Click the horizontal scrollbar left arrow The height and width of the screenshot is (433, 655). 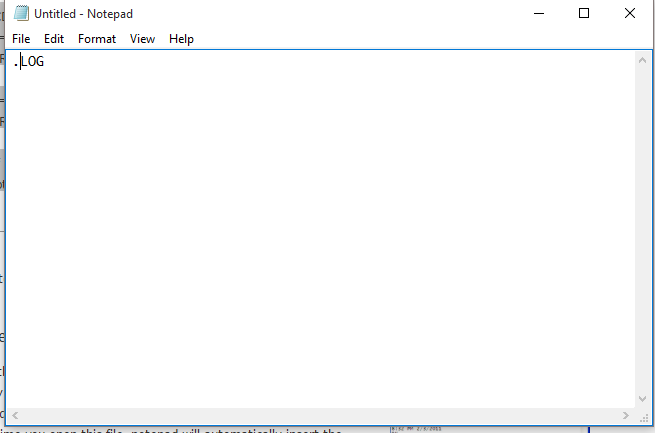tap(15, 415)
